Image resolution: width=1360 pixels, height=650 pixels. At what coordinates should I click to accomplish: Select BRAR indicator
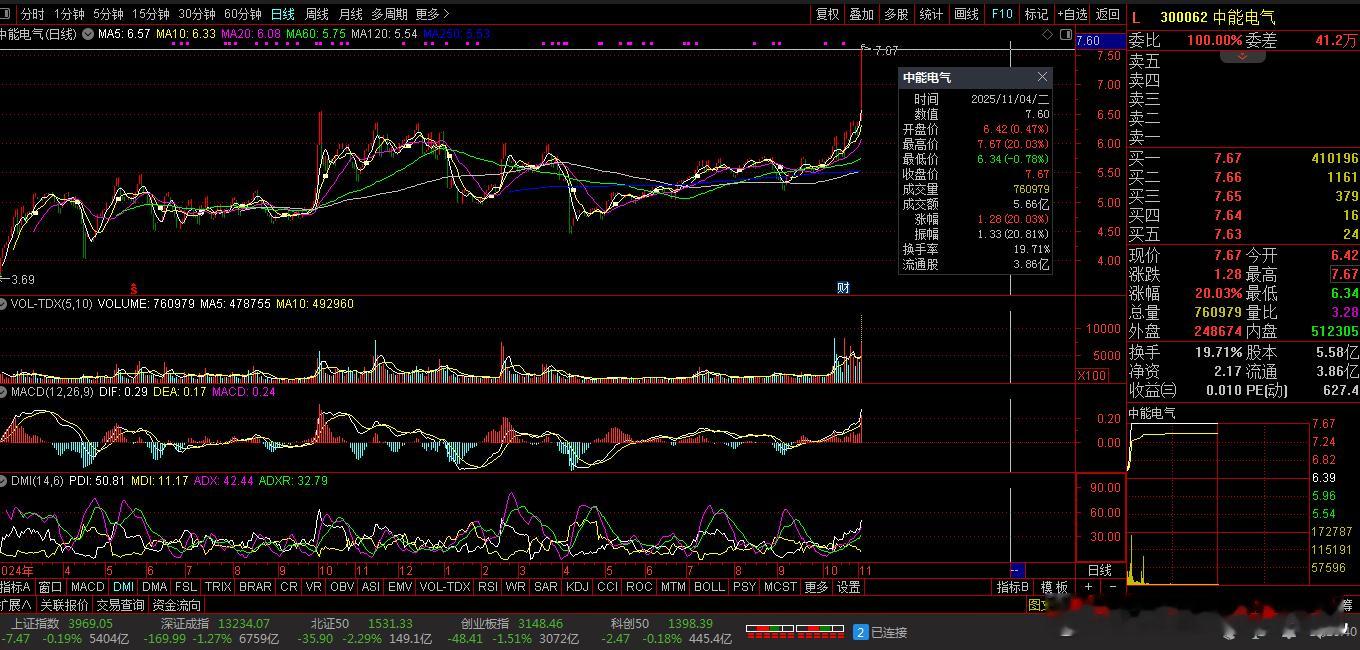click(x=255, y=587)
